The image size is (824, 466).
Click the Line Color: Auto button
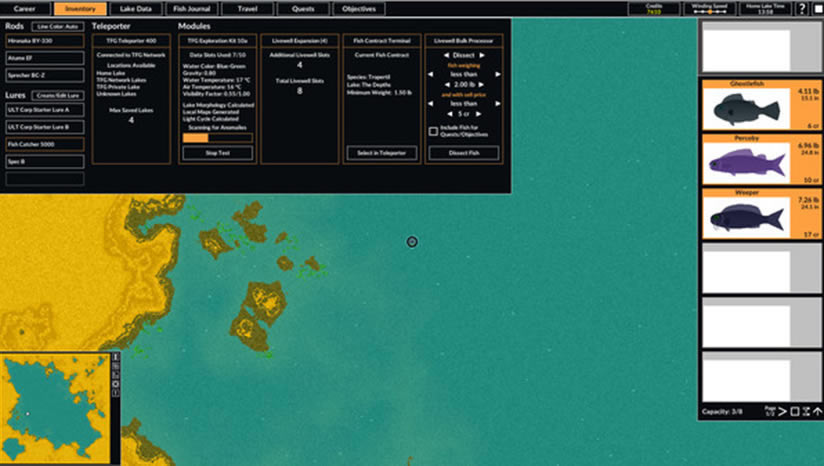(x=58, y=25)
